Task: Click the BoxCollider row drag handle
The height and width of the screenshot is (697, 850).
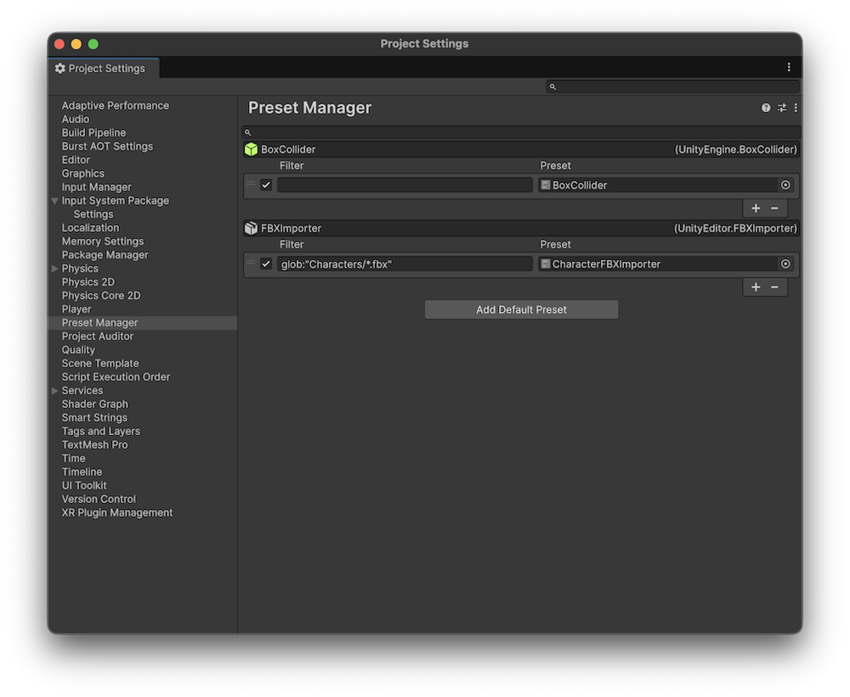Action: coord(250,184)
